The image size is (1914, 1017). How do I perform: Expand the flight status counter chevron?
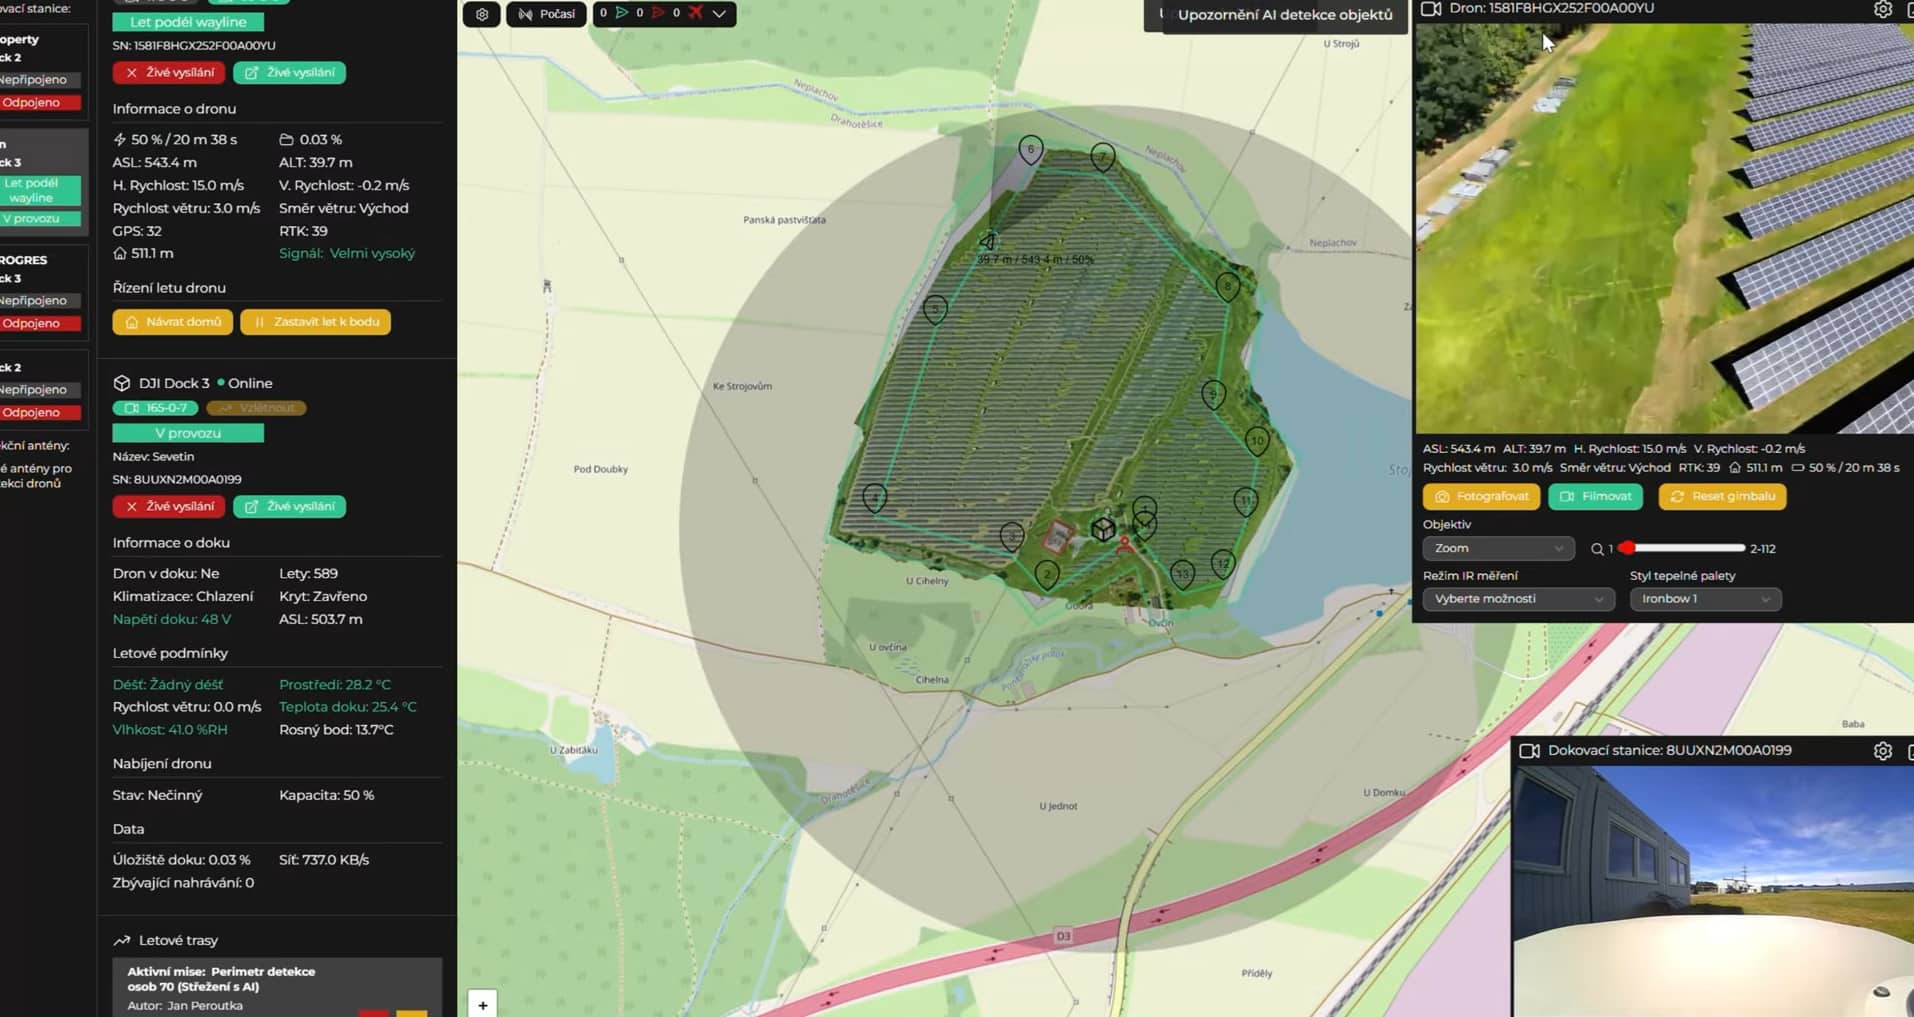(719, 14)
